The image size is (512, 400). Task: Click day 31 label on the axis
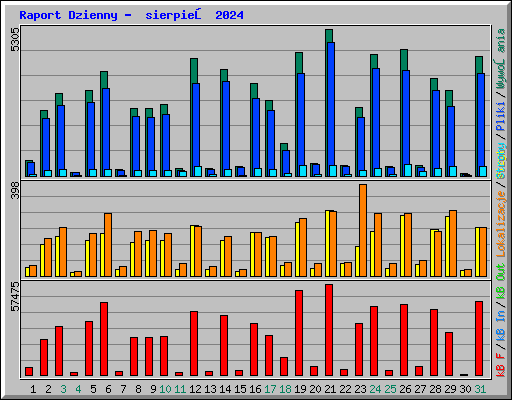[x=480, y=389]
